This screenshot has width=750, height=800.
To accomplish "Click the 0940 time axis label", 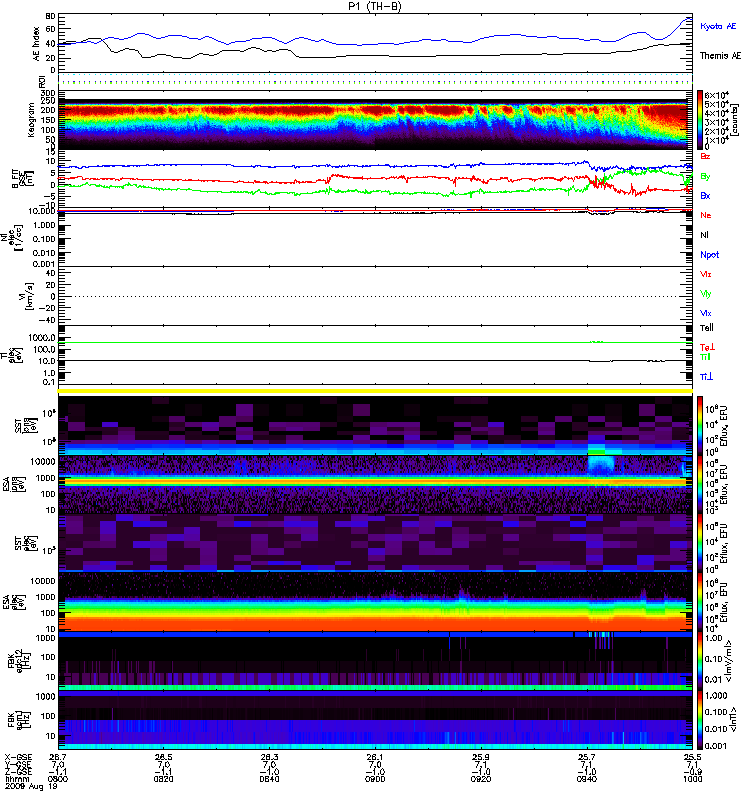I will 586,779.
